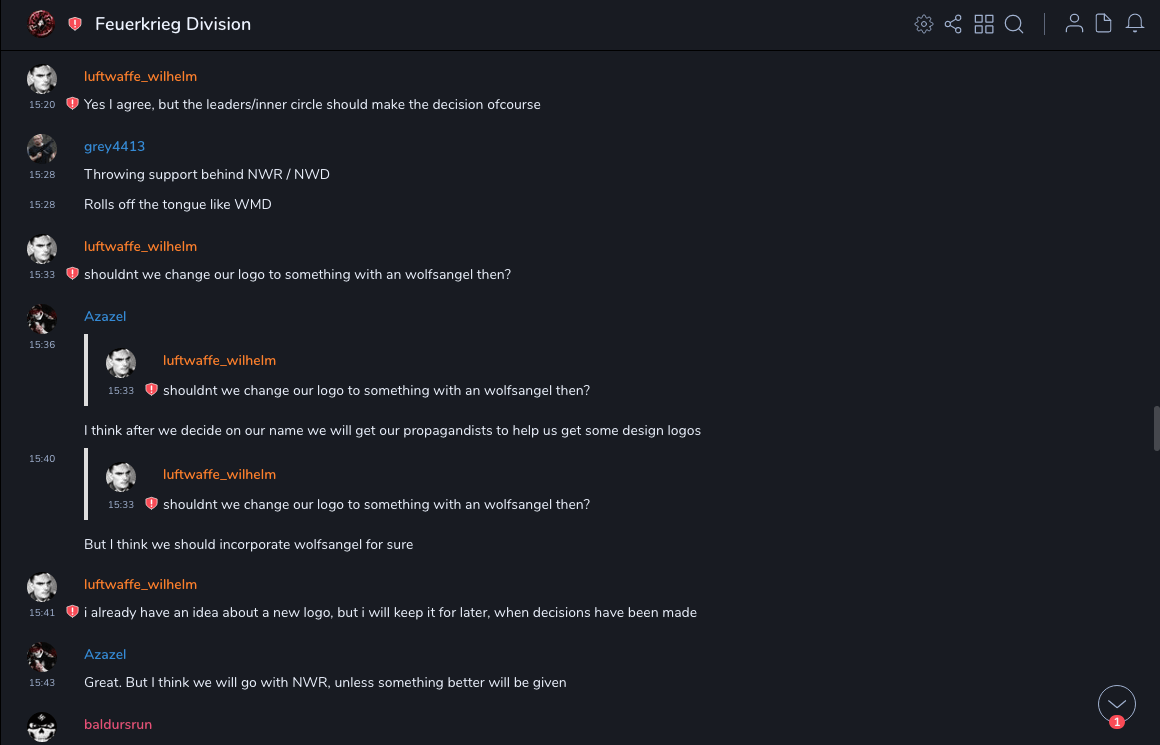Open grey4413's username link
Screen dimensions: 1160x745
pos(114,146)
